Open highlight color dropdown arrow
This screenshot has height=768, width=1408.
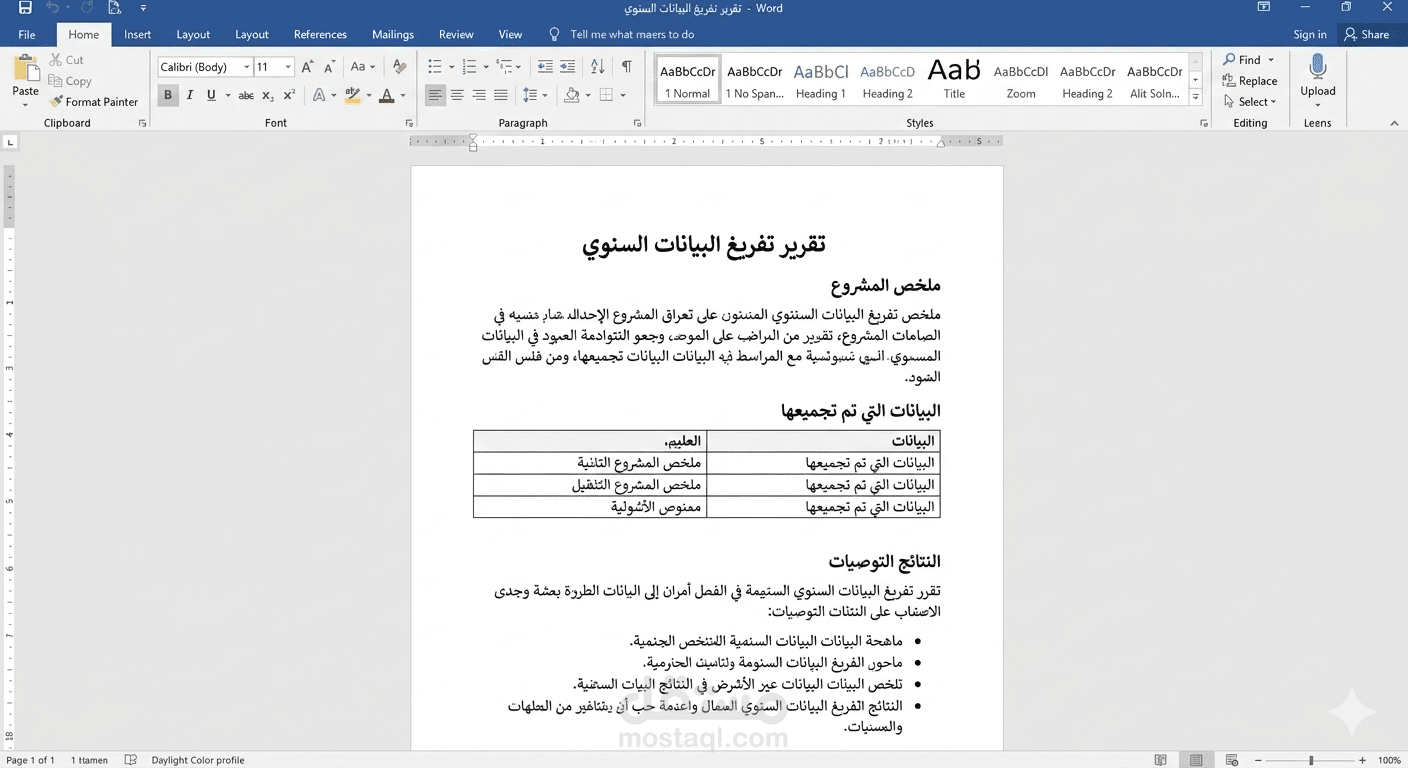pos(369,96)
